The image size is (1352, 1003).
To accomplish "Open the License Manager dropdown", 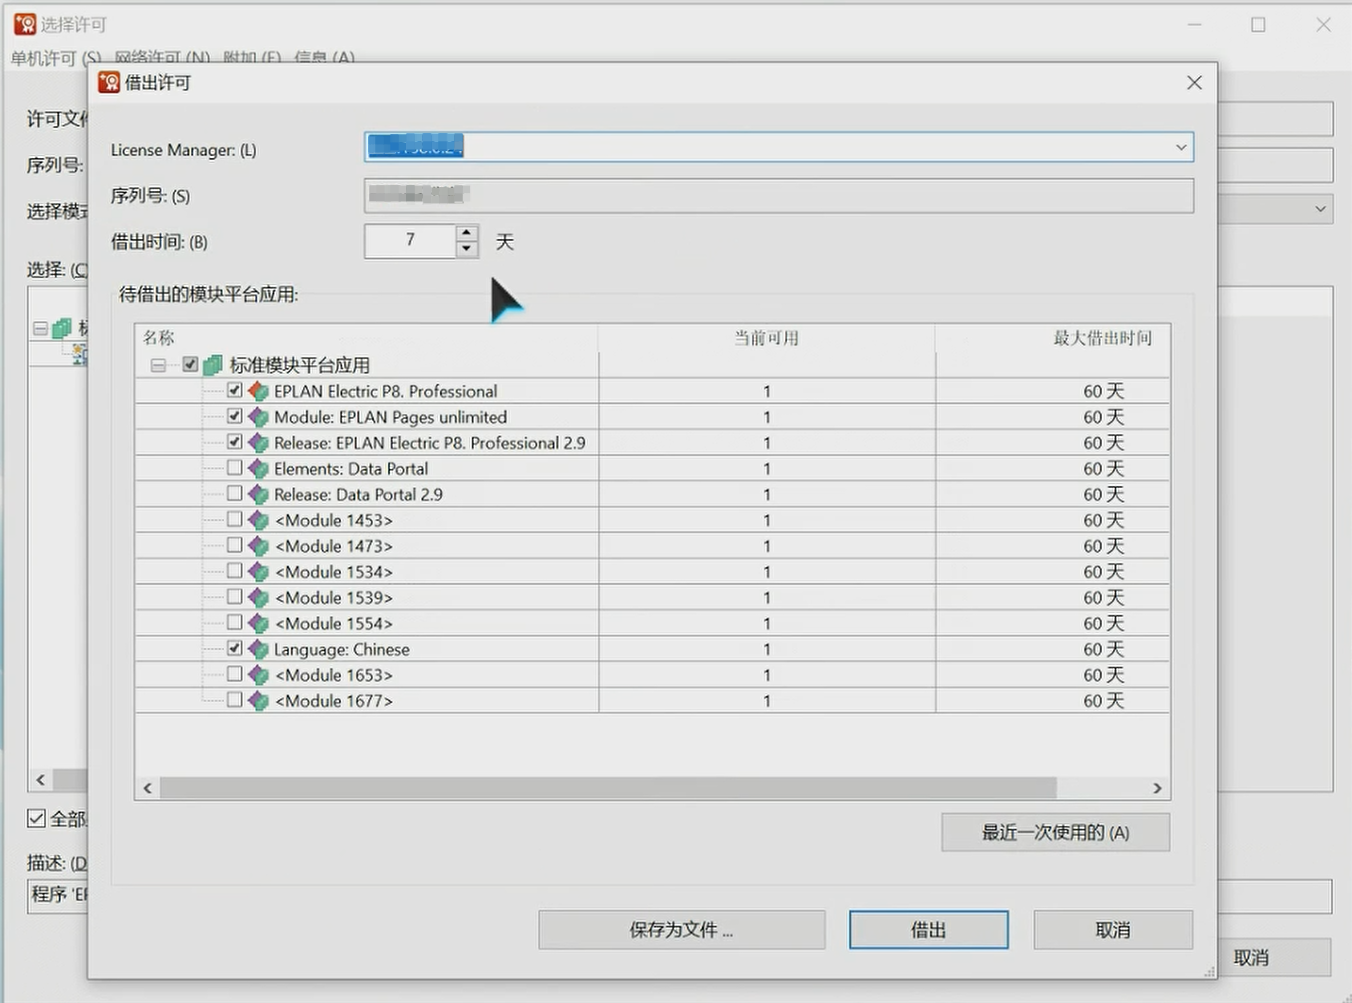I will click(x=1181, y=148).
